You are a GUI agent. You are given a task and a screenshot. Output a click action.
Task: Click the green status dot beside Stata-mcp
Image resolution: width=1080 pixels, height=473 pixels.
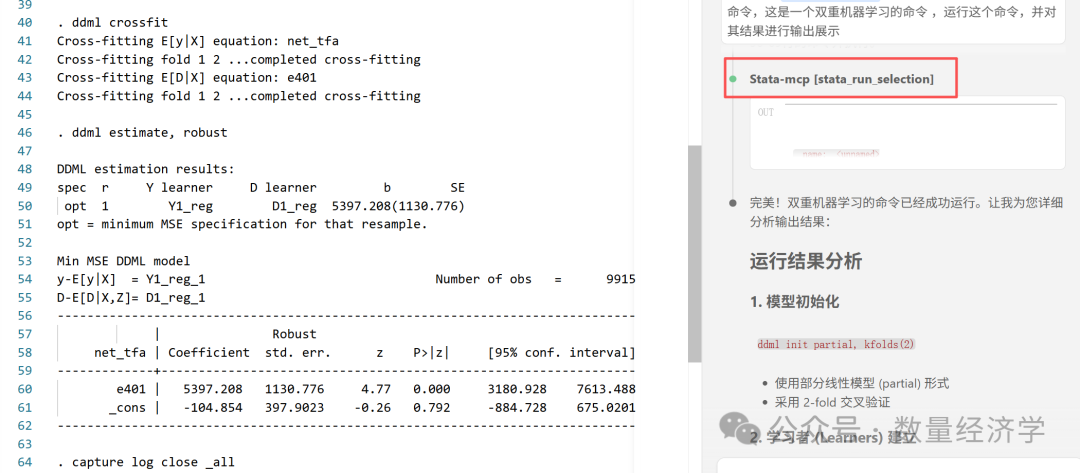click(733, 79)
